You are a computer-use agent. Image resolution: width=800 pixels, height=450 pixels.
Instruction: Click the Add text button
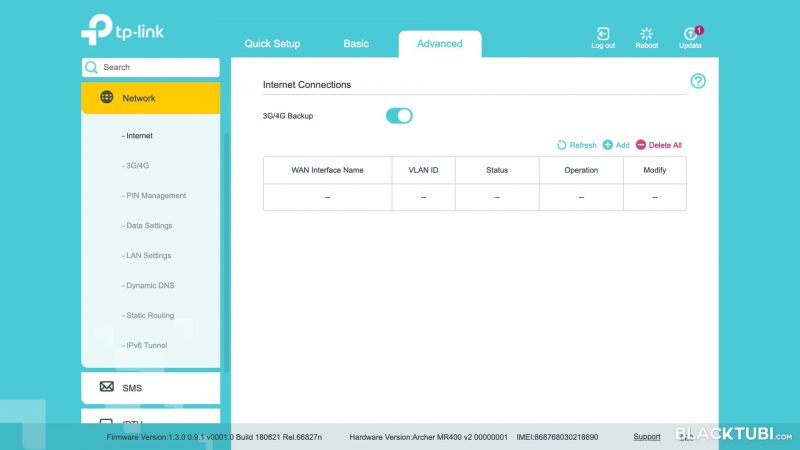point(622,145)
